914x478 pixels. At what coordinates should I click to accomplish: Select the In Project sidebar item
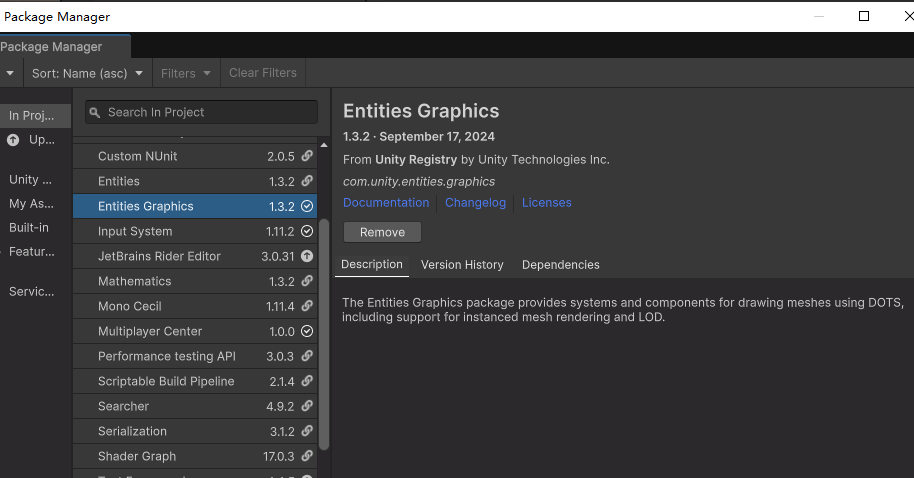click(x=36, y=116)
